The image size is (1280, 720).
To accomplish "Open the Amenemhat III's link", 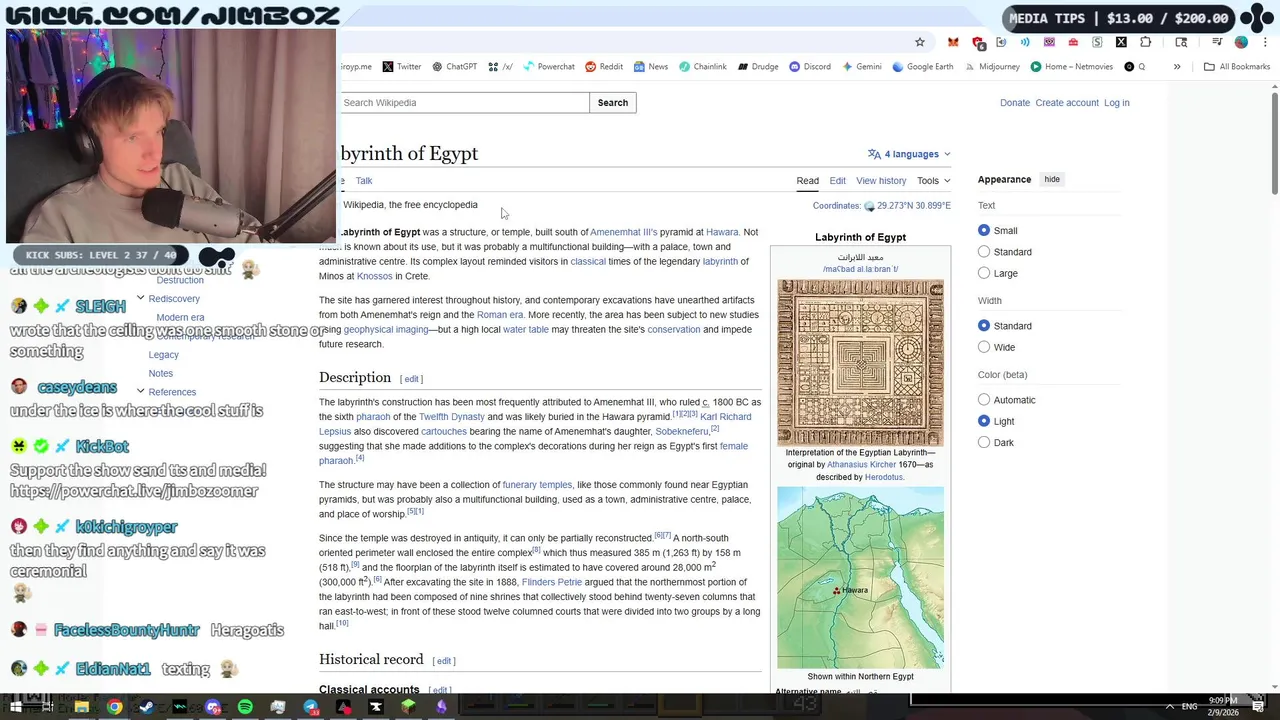I will tap(624, 232).
